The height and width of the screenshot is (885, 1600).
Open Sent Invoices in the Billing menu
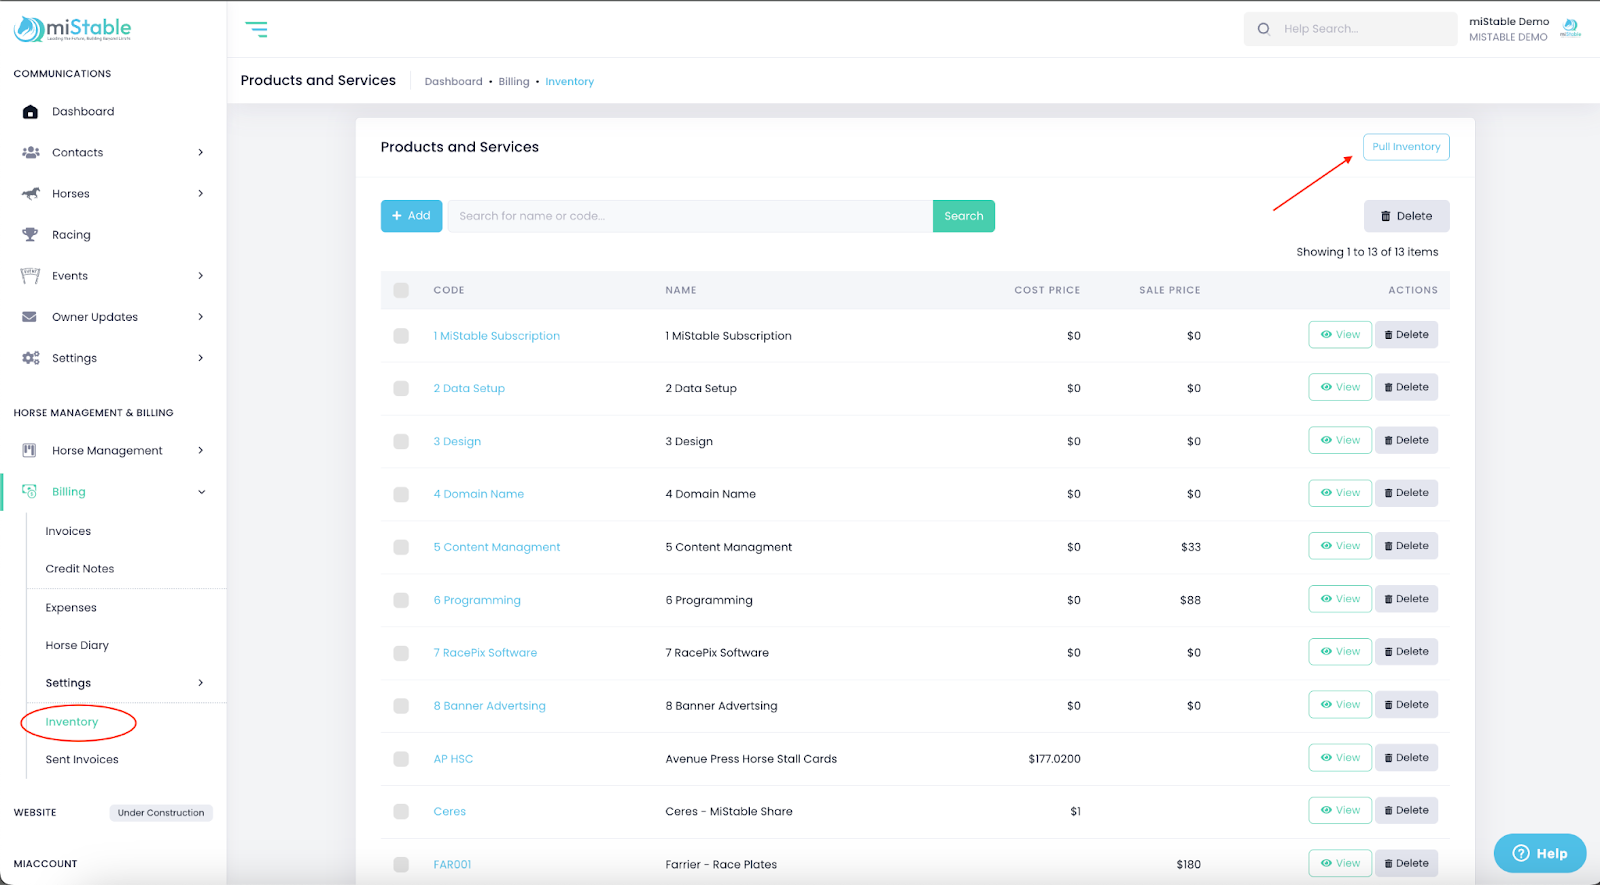82,760
